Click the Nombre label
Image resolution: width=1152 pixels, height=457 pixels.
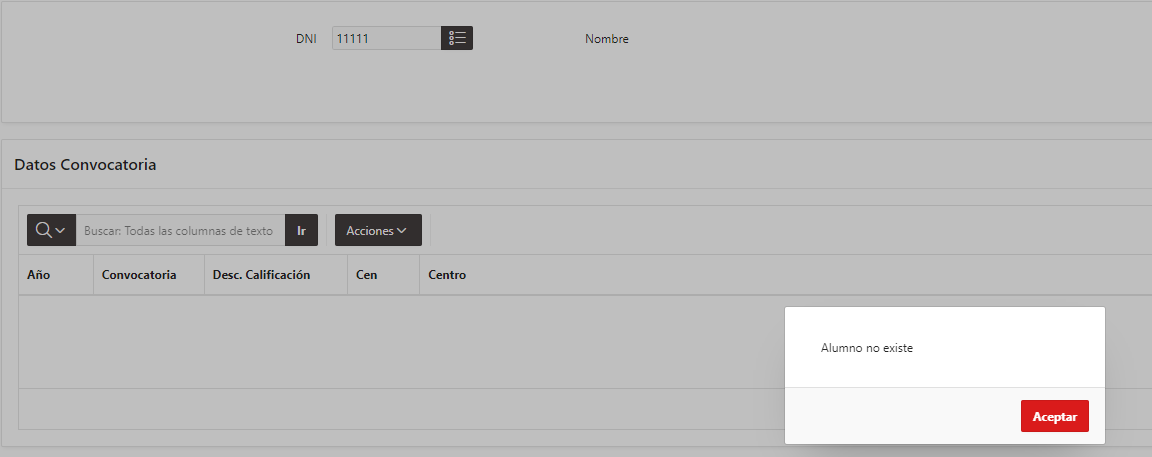[x=607, y=39]
